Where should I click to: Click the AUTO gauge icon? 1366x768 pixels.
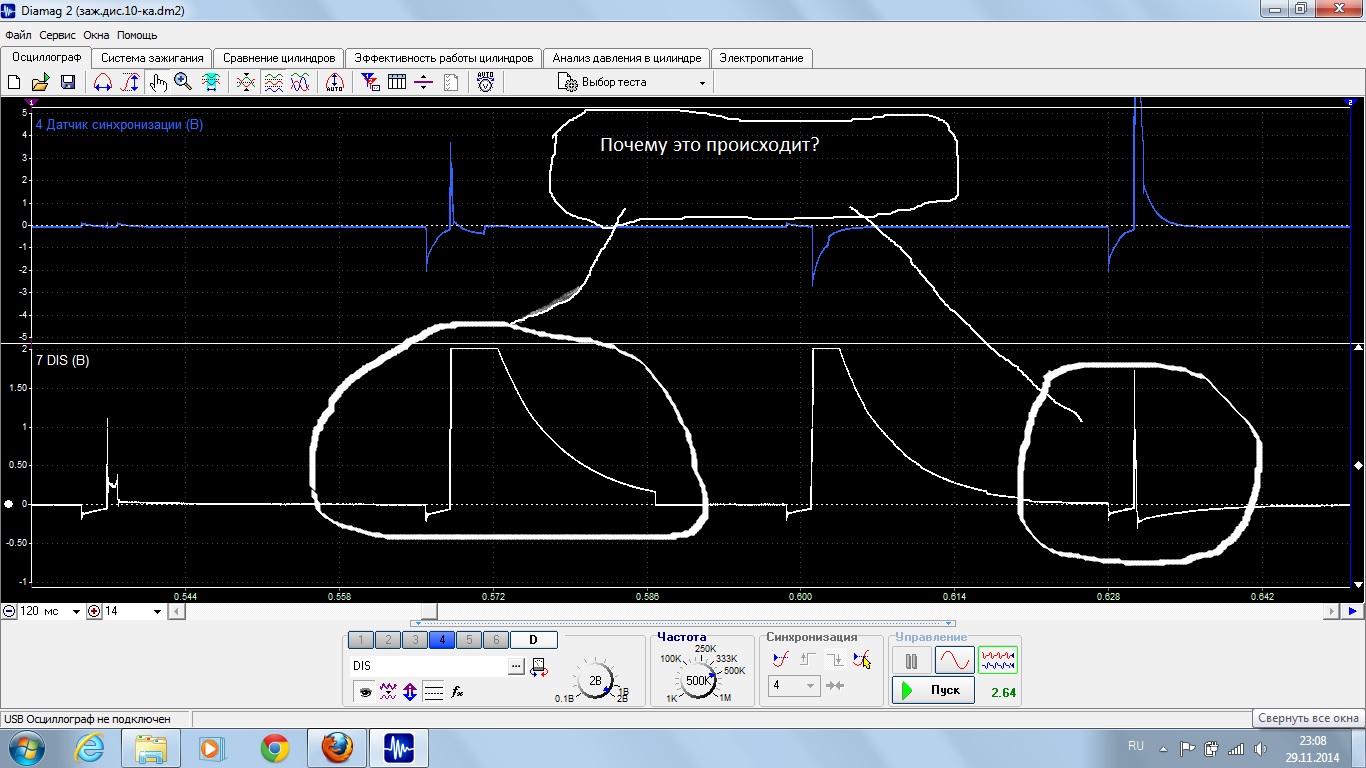coord(485,83)
